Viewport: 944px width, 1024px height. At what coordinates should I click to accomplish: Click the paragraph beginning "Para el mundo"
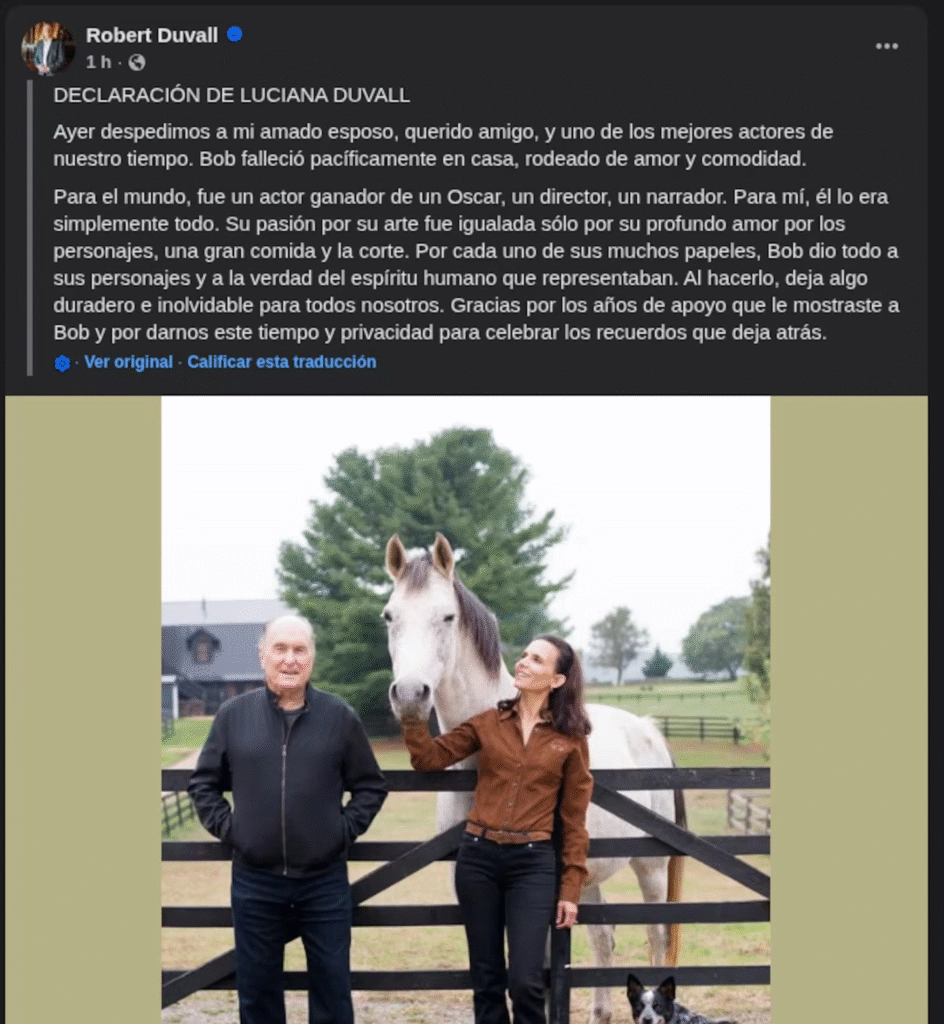click(477, 264)
